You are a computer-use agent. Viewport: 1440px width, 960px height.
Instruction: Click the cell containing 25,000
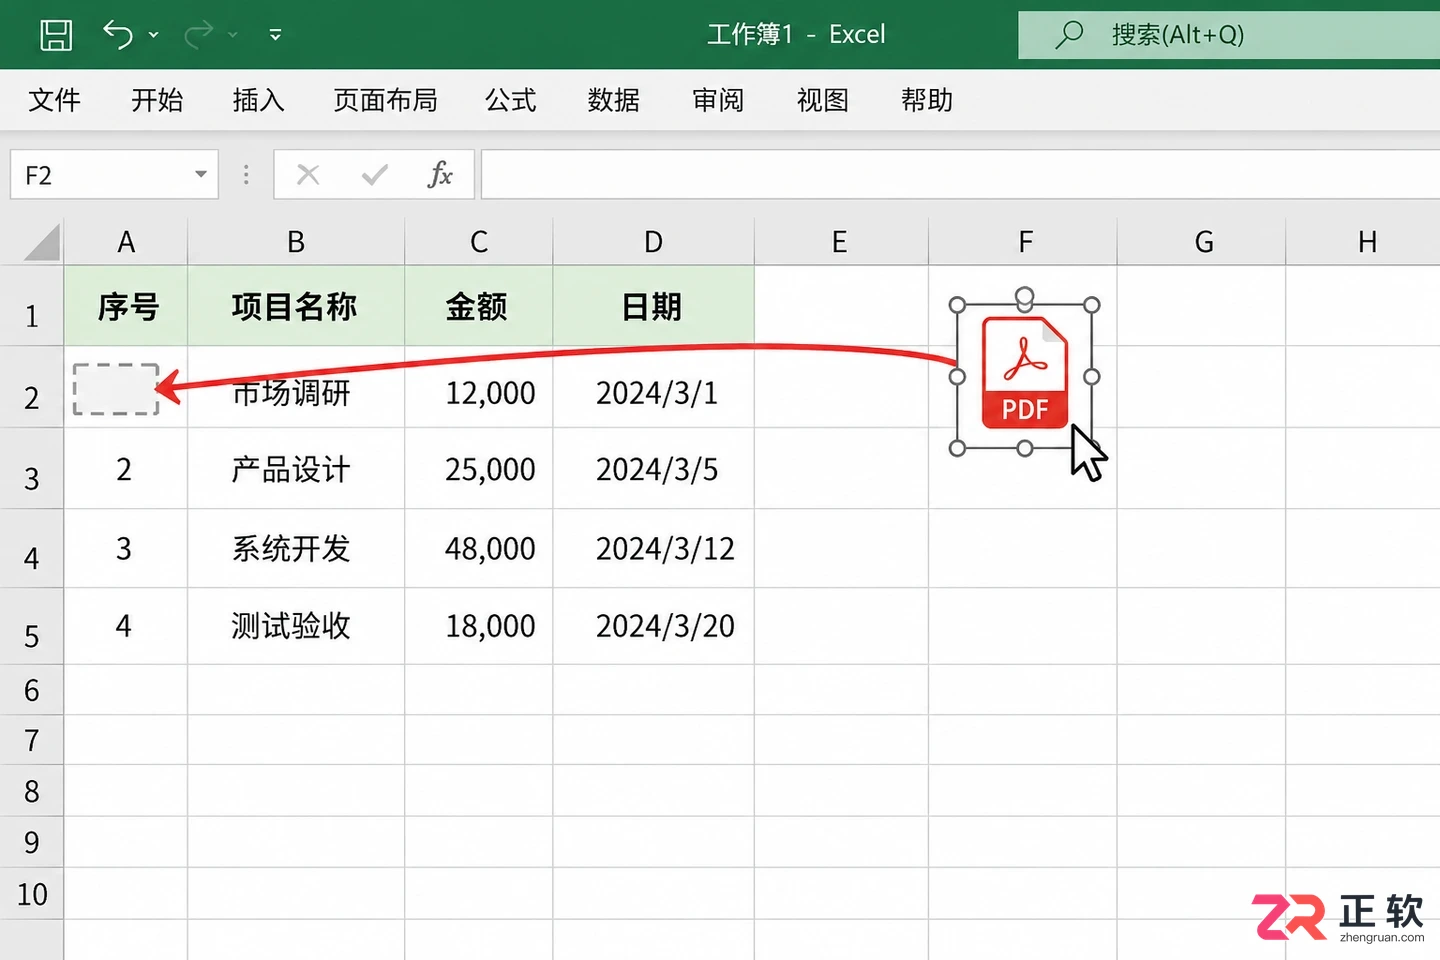pyautogui.click(x=479, y=469)
